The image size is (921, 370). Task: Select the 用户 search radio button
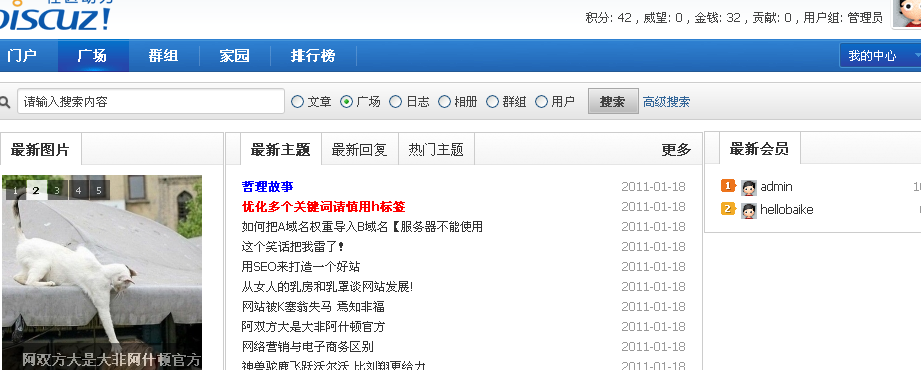coord(542,102)
